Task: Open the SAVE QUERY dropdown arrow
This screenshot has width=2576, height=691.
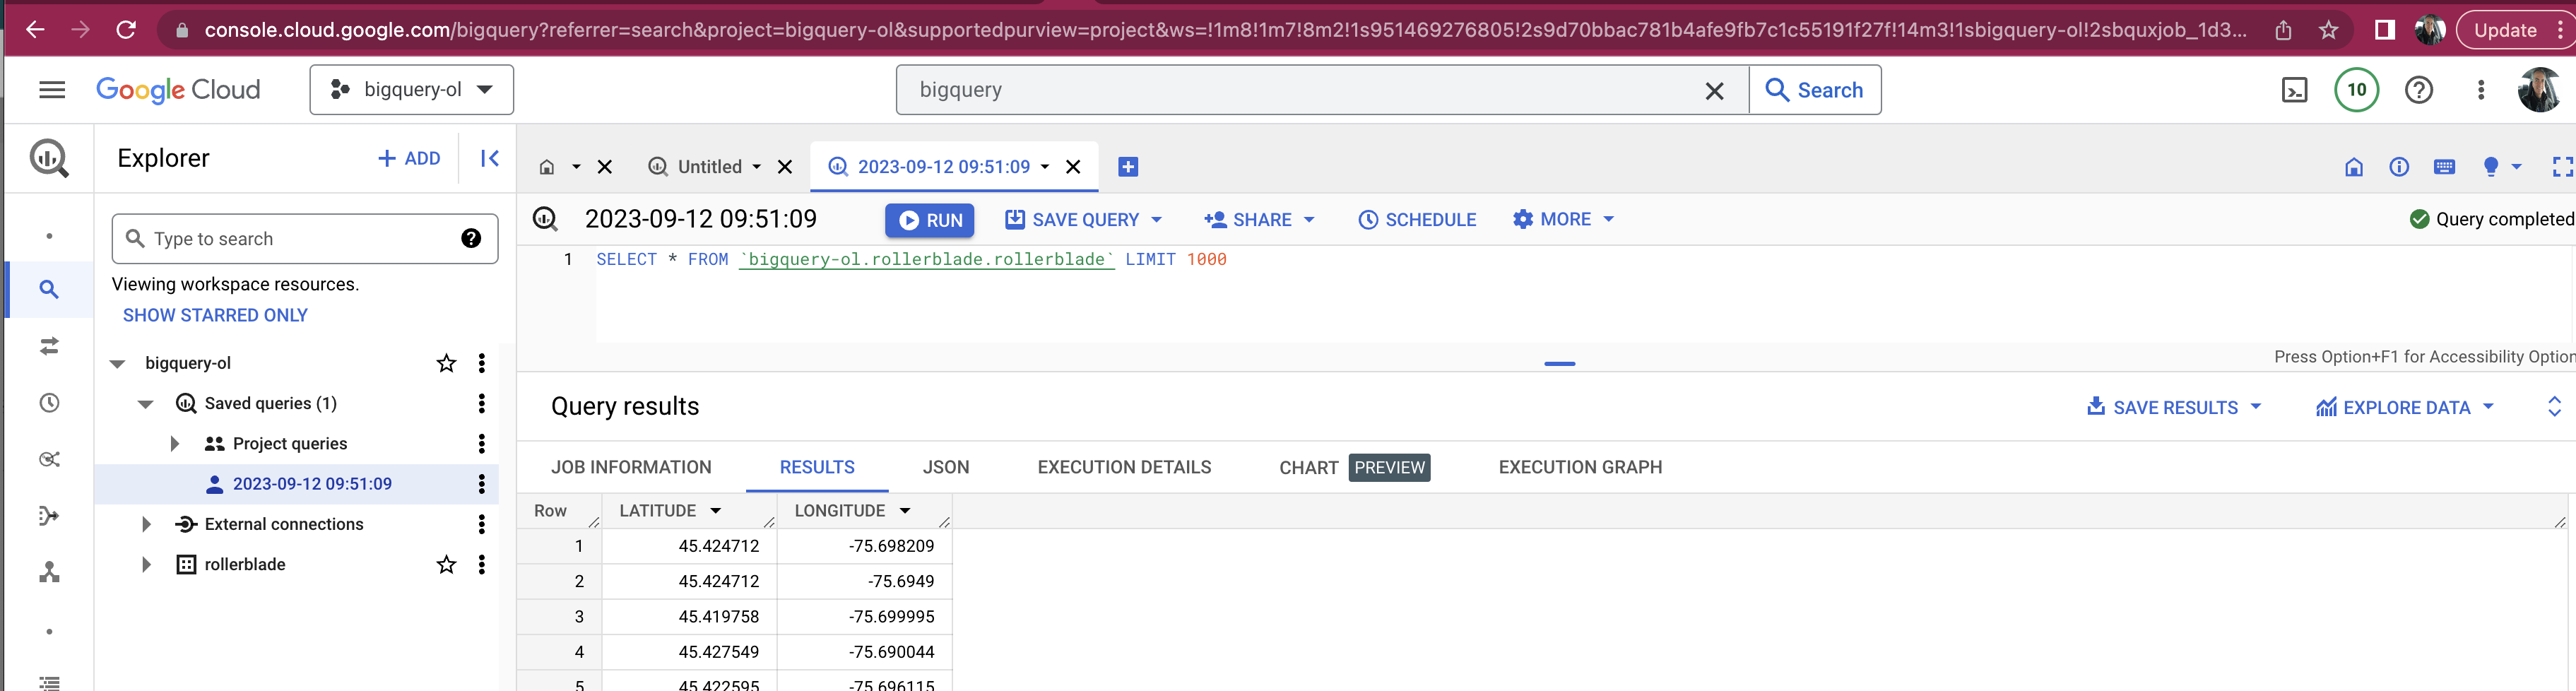Action: (x=1157, y=219)
